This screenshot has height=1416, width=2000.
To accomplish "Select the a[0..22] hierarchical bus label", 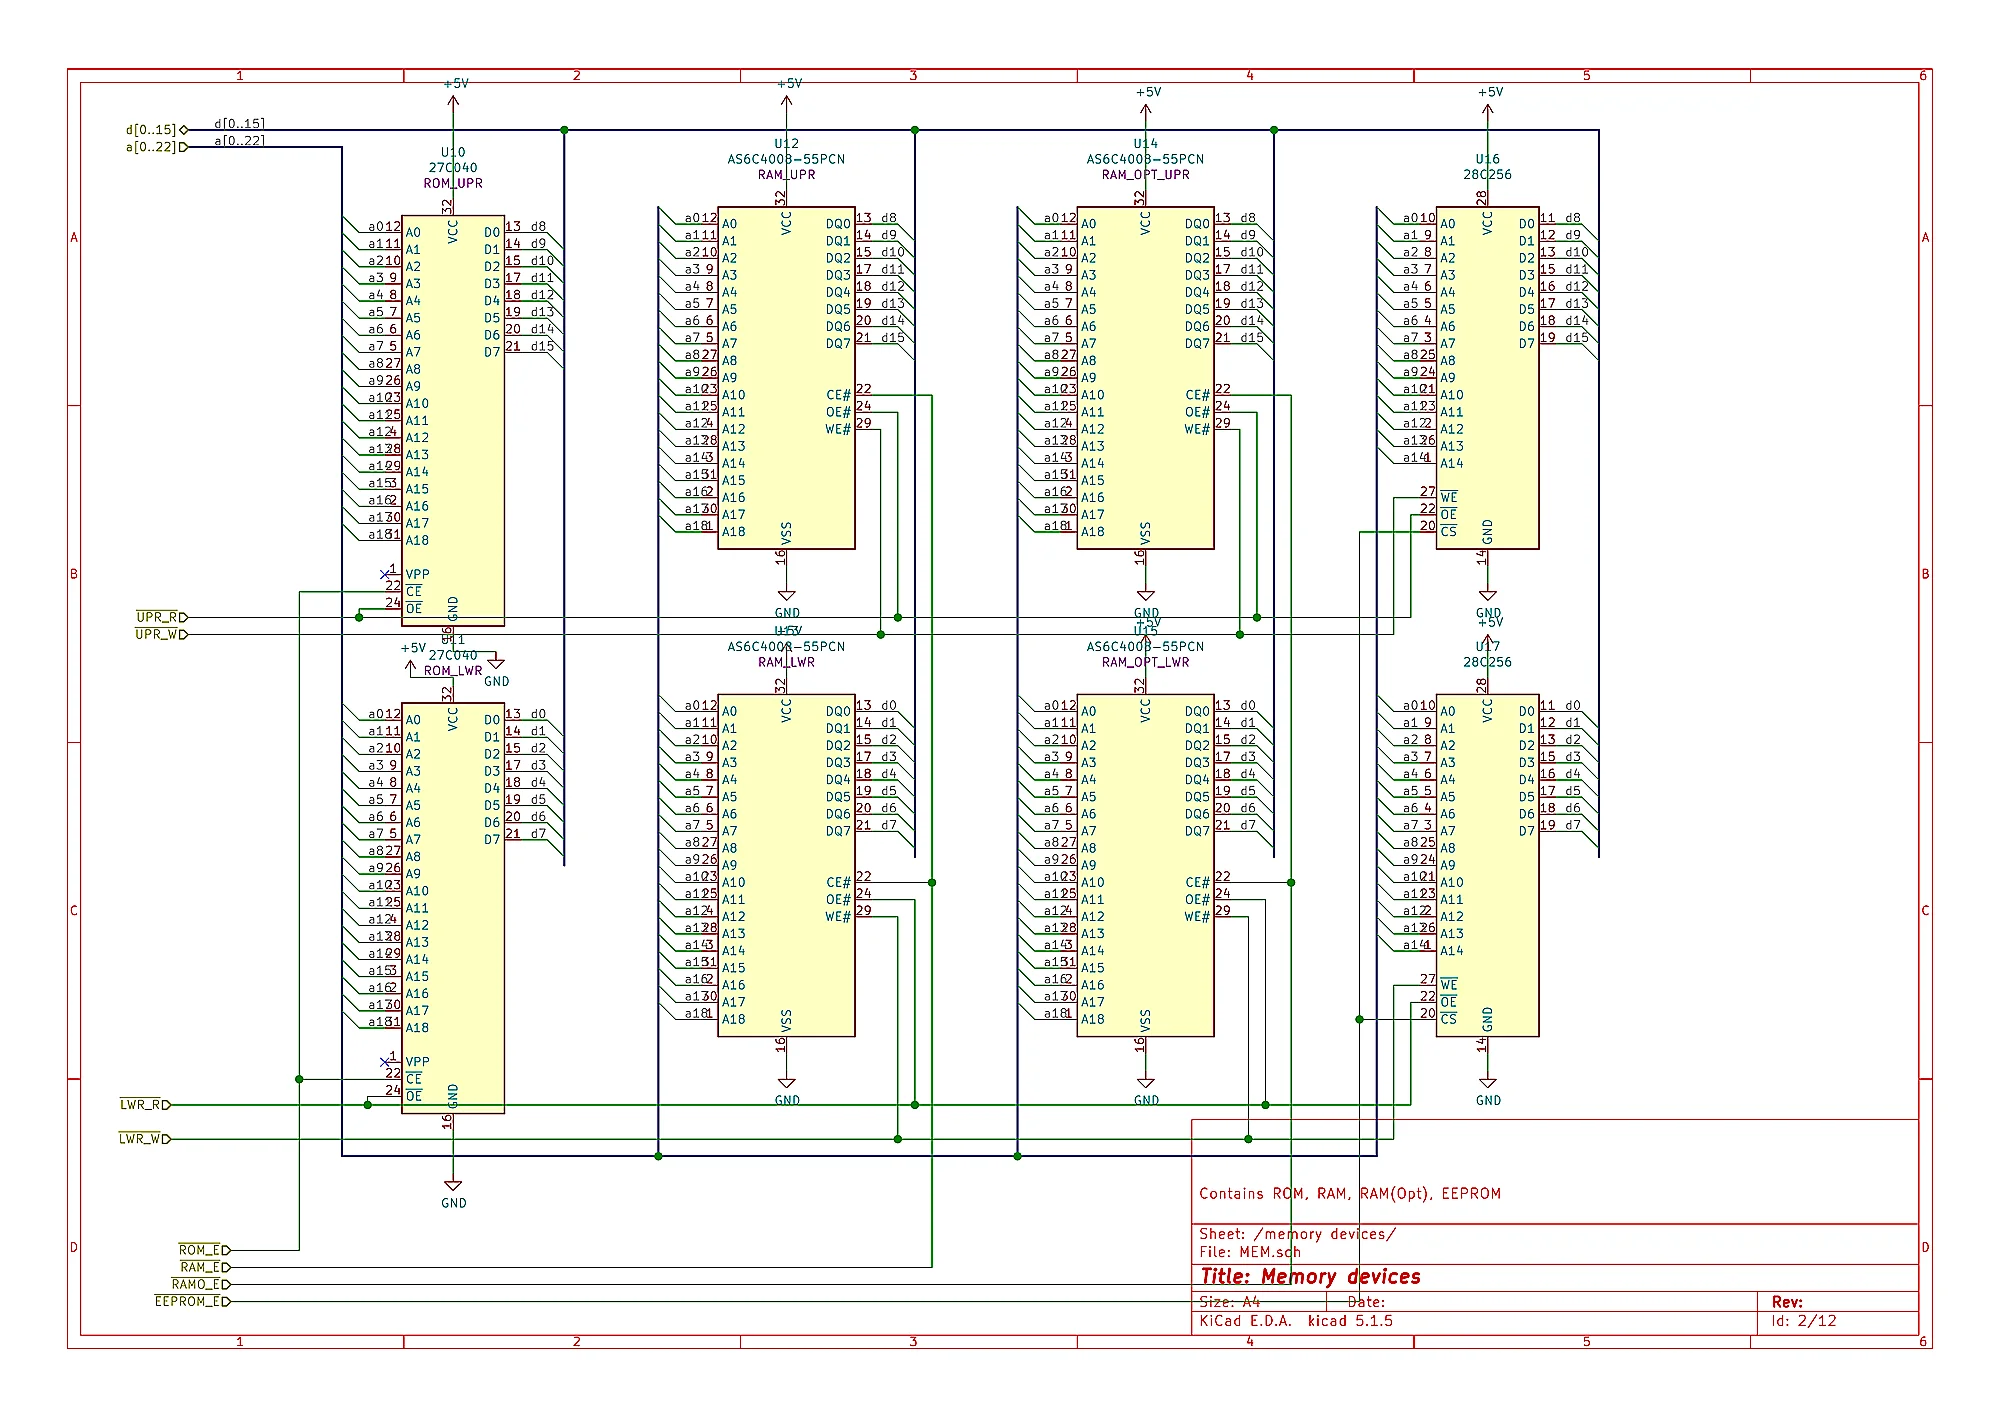I will coord(152,147).
